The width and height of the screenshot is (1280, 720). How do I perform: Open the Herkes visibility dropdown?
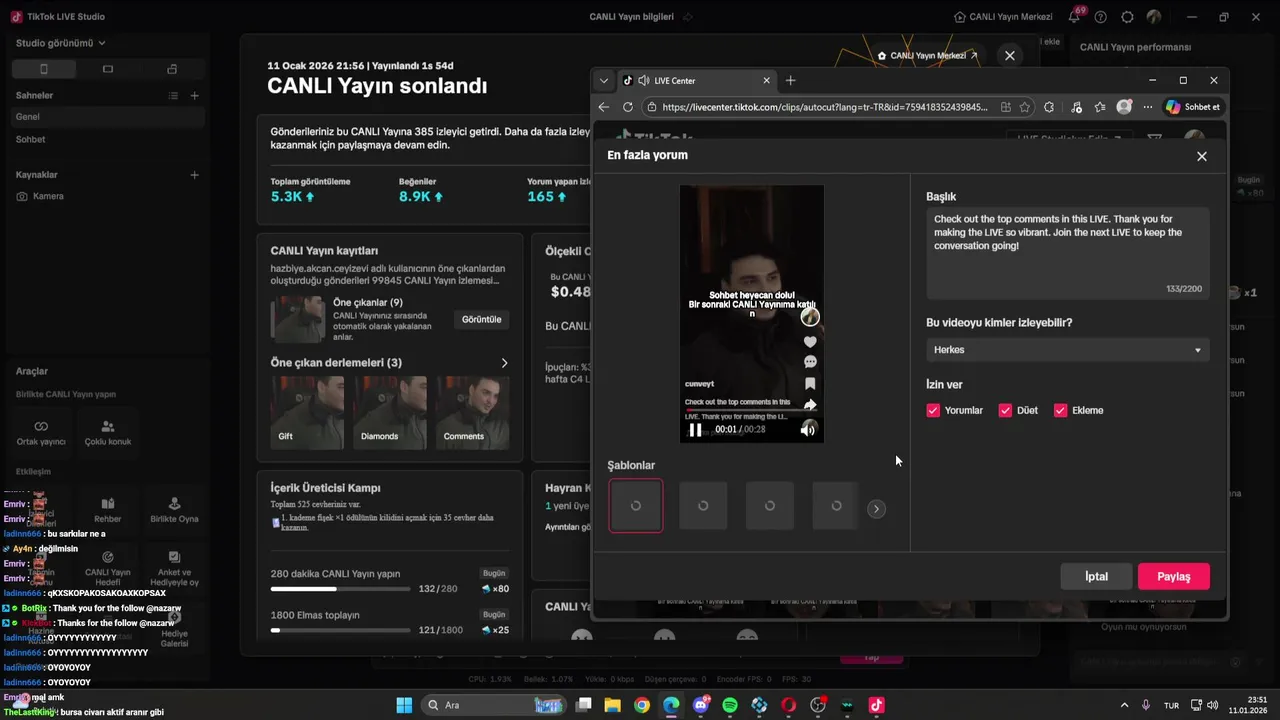(x=1067, y=350)
